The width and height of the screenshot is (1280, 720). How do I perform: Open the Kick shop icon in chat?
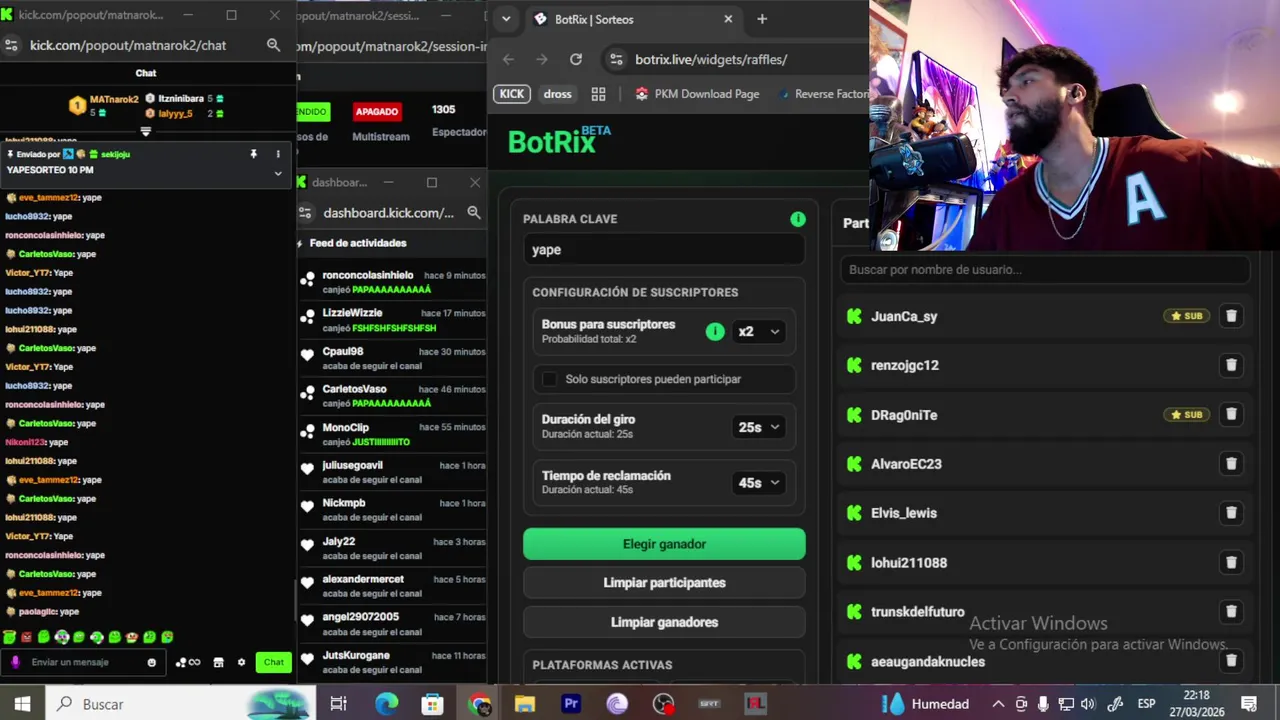218,662
